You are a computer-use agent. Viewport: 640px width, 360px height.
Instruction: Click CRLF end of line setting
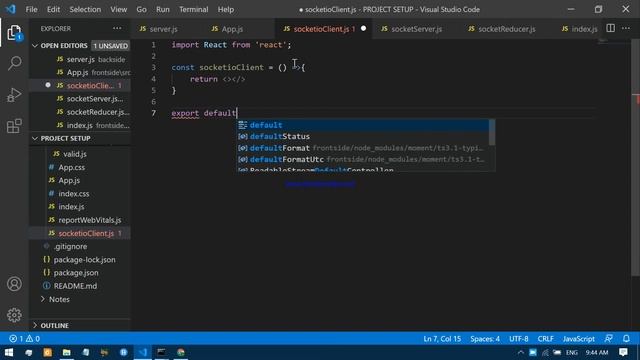click(x=545, y=338)
